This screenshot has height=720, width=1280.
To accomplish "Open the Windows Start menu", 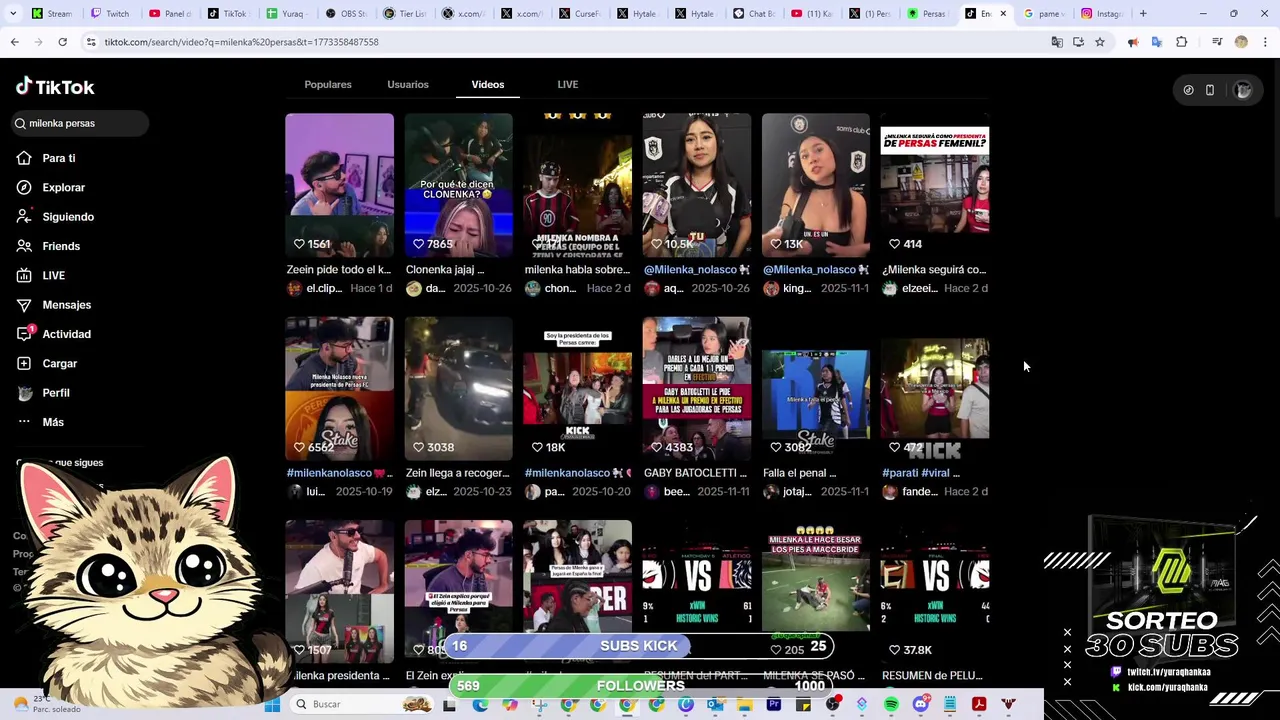I will pyautogui.click(x=272, y=704).
